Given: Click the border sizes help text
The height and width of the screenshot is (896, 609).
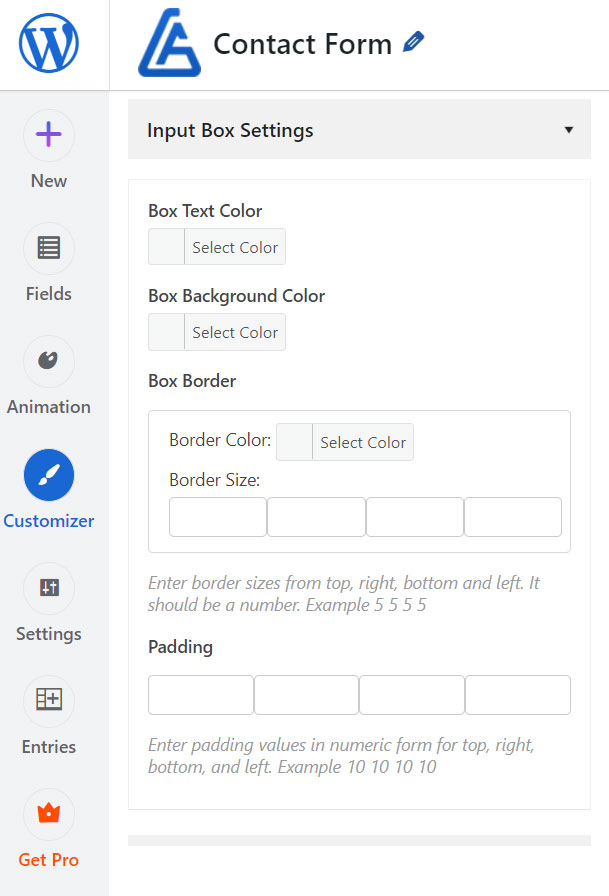Looking at the screenshot, I should pos(343,594).
